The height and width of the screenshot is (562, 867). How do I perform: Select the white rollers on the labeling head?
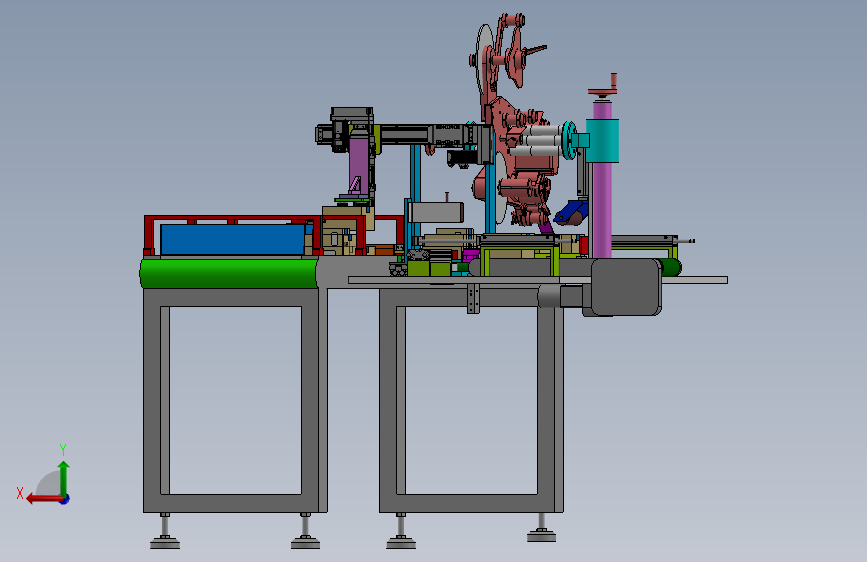tap(535, 142)
